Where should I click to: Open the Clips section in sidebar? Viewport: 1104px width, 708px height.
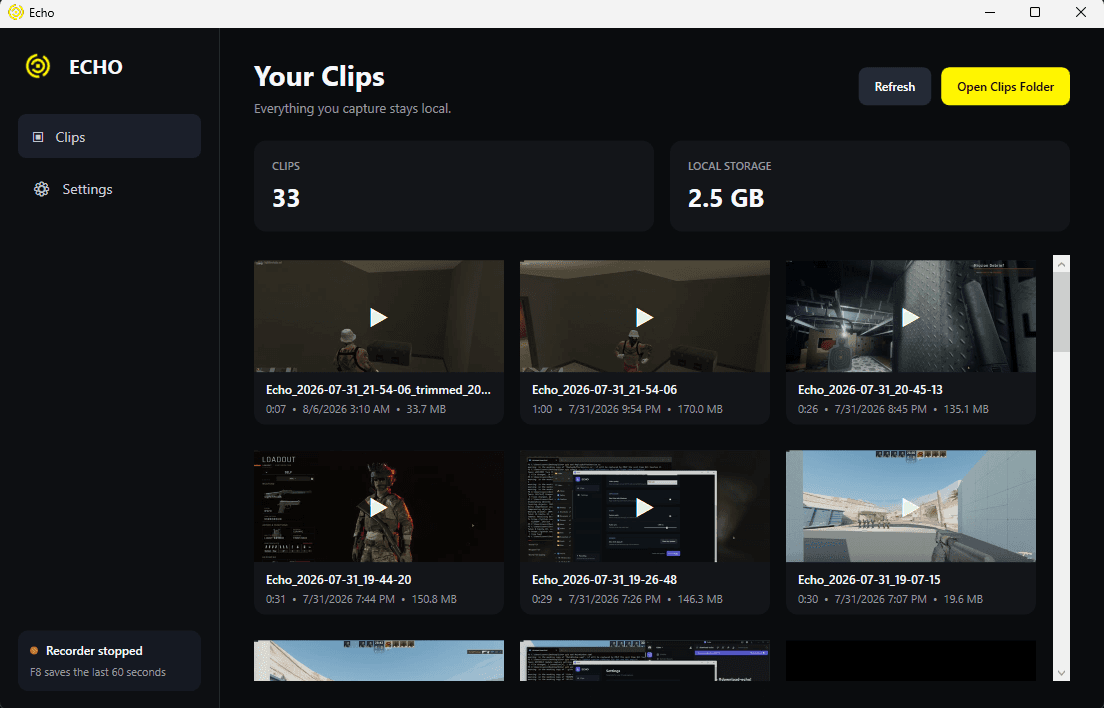[x=109, y=137]
